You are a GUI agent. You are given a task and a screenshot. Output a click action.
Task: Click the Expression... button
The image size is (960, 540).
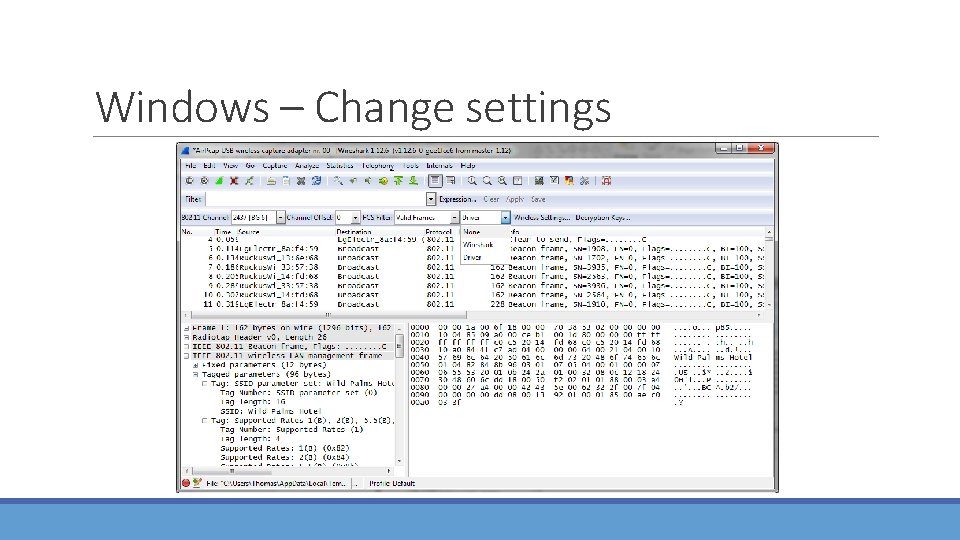tap(457, 199)
